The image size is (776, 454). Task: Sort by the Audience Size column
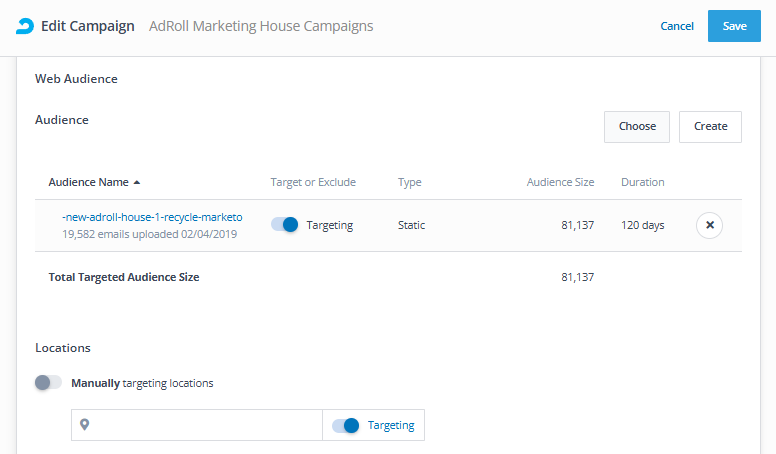point(560,182)
